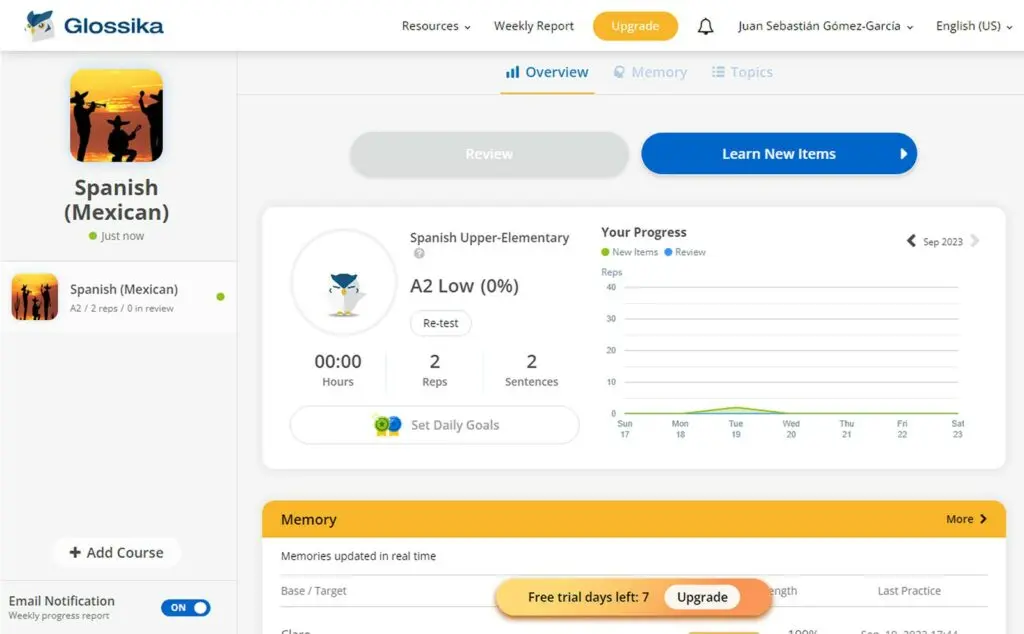Image resolution: width=1024 pixels, height=634 pixels.
Task: Click the 00:00 Hours stat
Action: pos(338,370)
